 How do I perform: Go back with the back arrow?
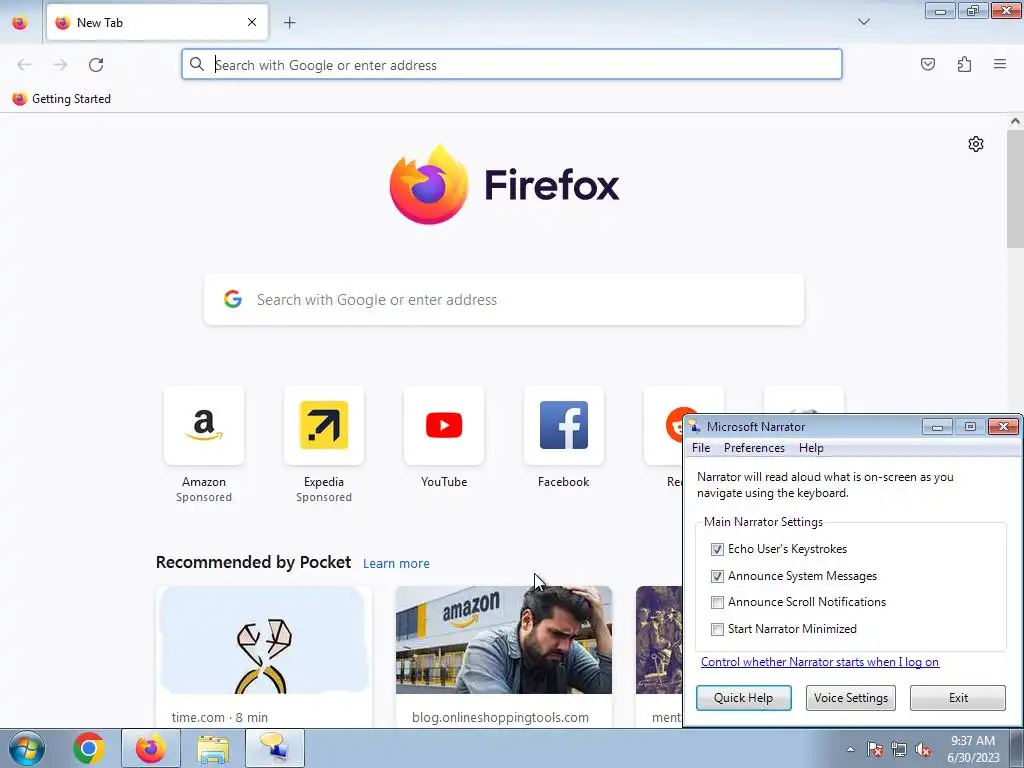(24, 65)
